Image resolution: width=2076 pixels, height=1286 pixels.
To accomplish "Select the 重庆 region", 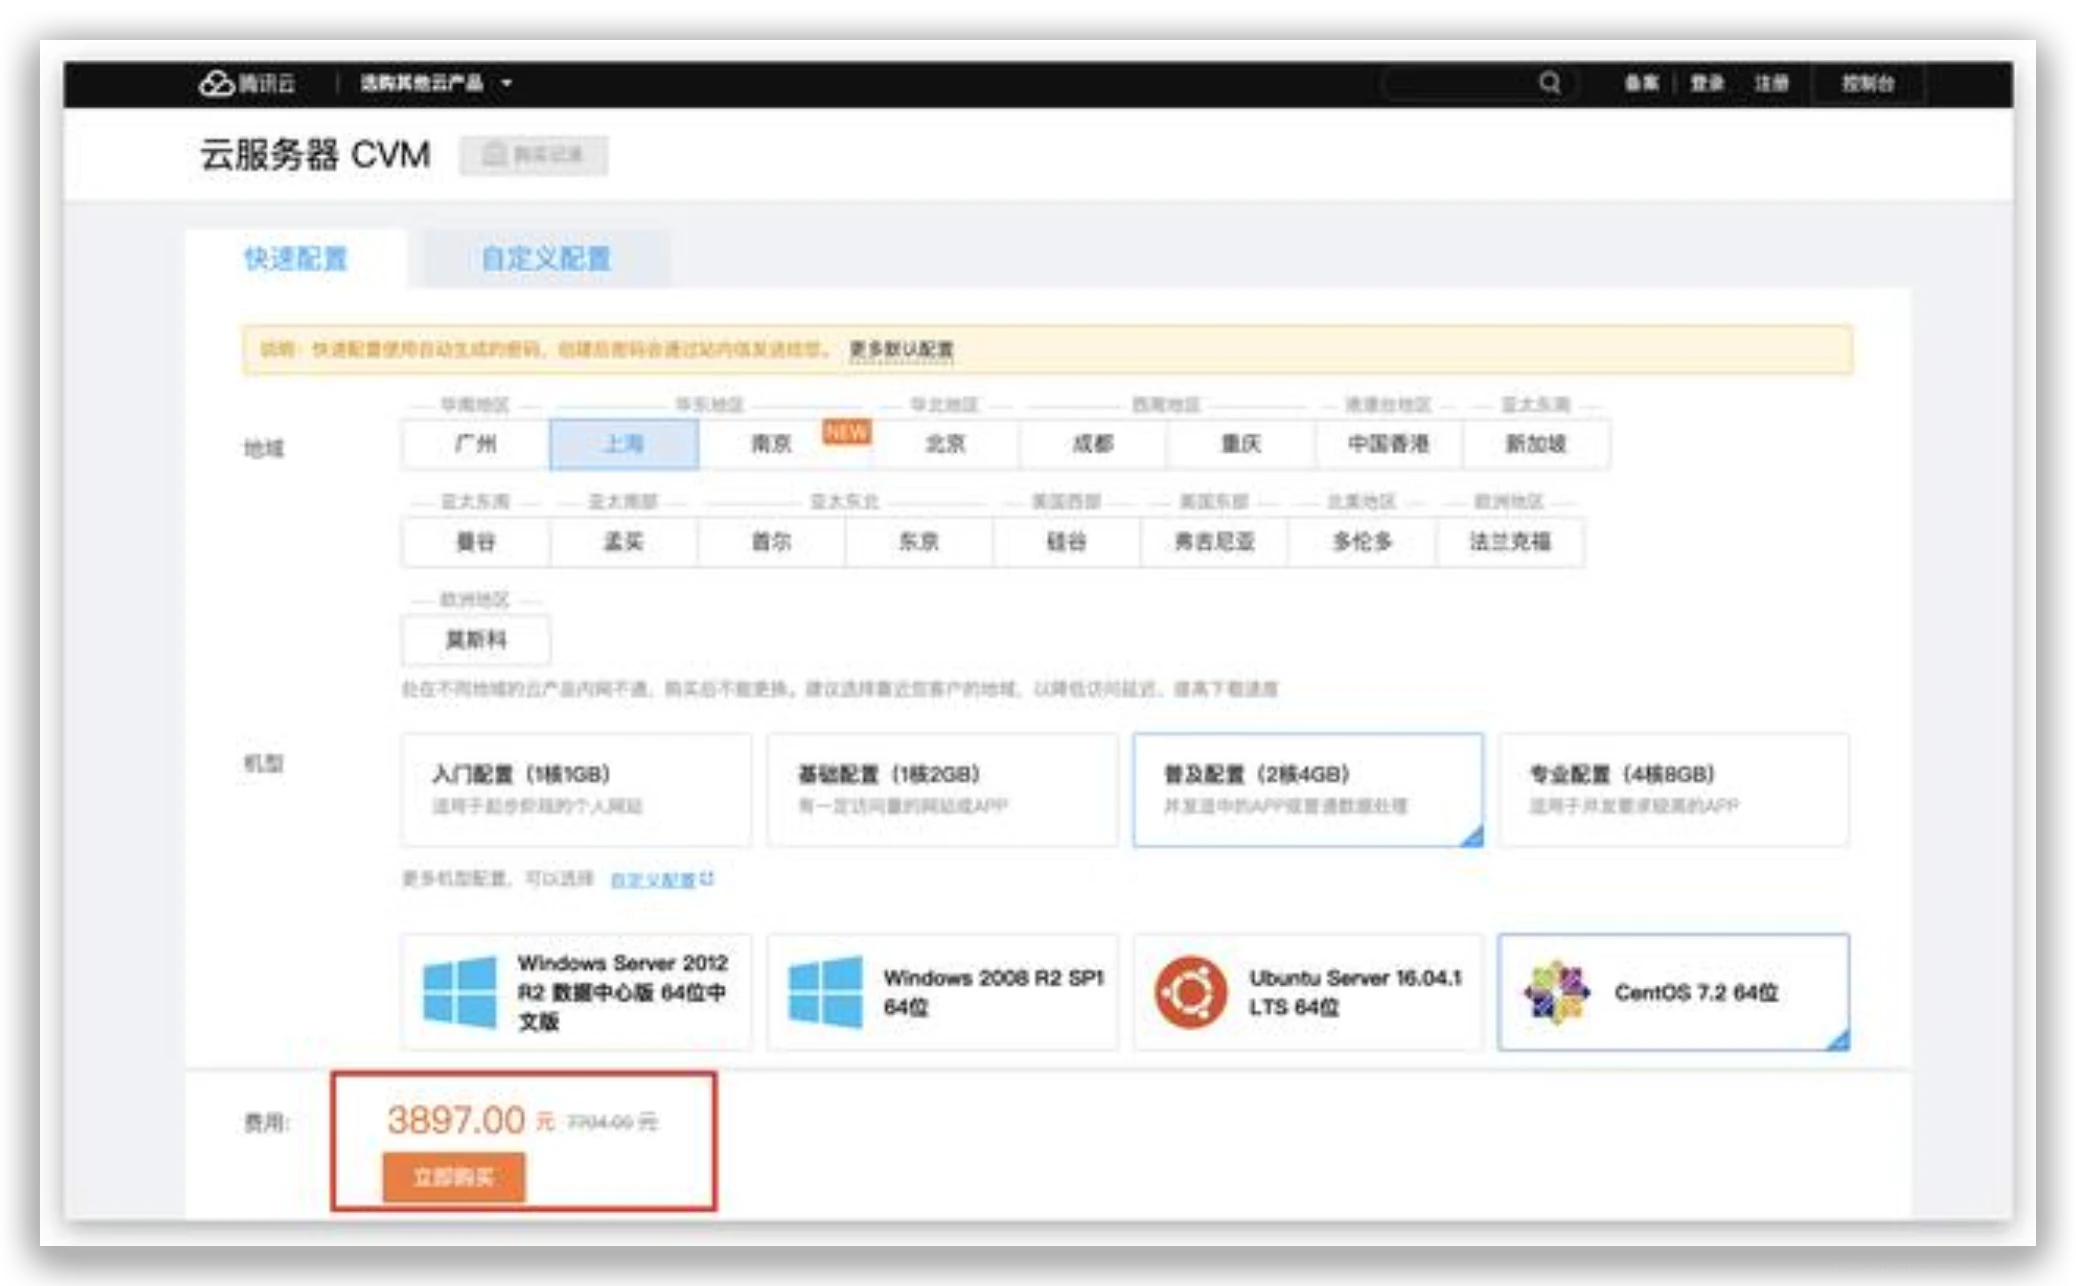I will tap(1241, 444).
